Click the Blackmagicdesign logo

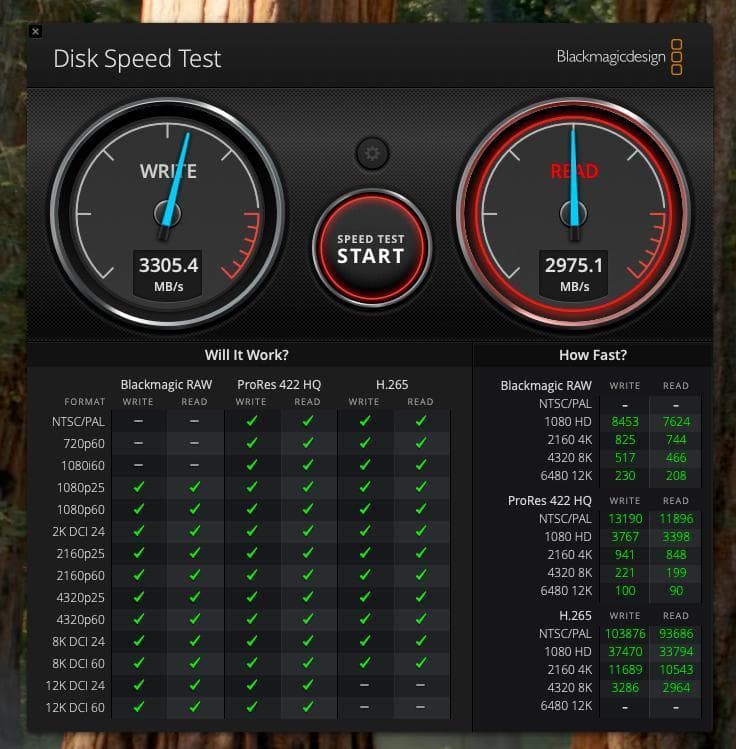pos(619,57)
